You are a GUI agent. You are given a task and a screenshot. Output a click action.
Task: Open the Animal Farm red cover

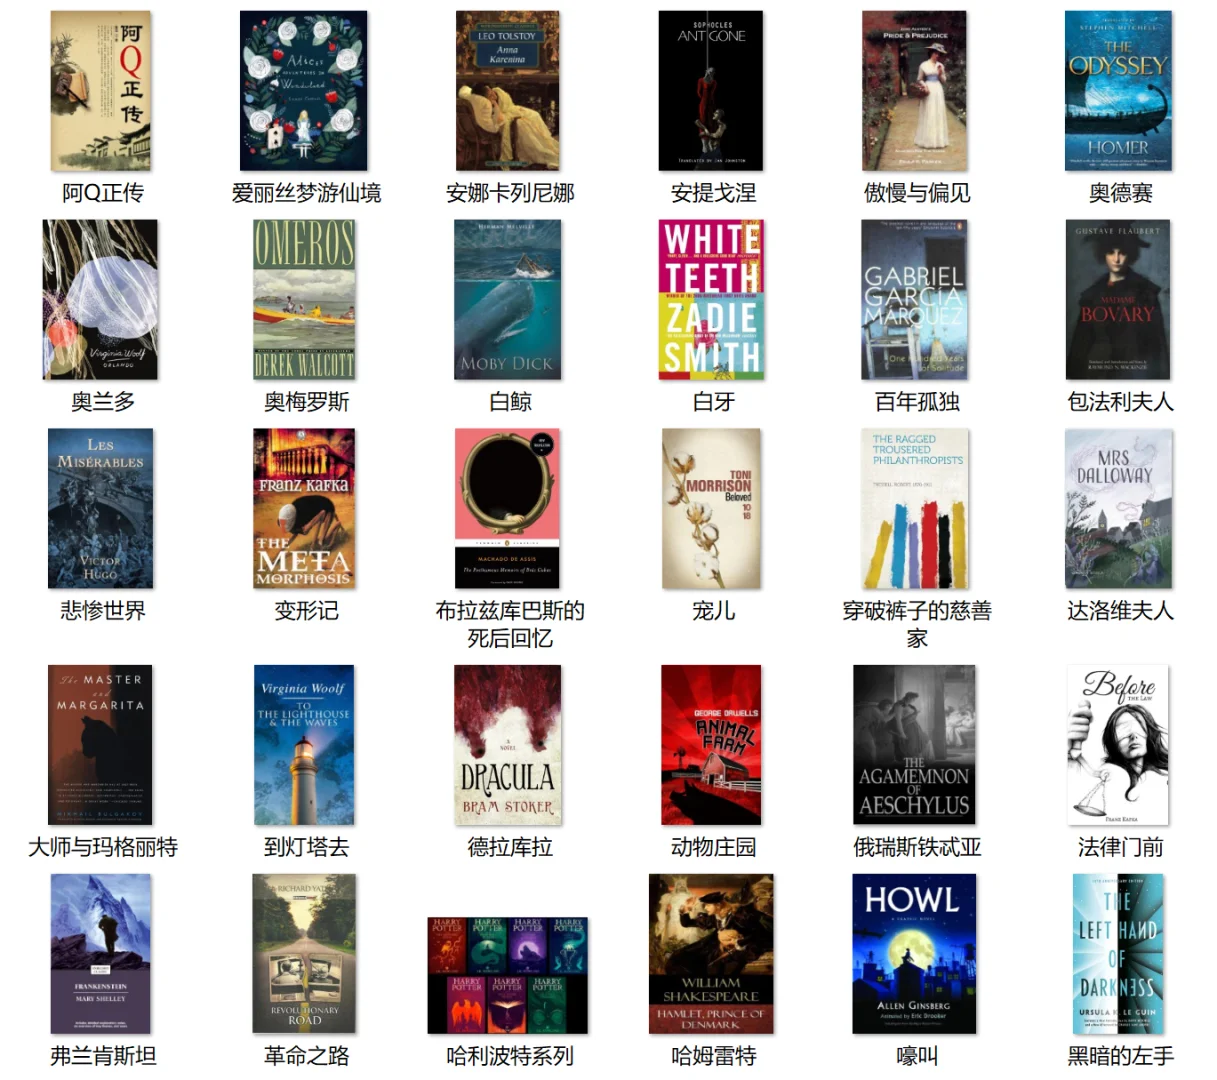711,745
